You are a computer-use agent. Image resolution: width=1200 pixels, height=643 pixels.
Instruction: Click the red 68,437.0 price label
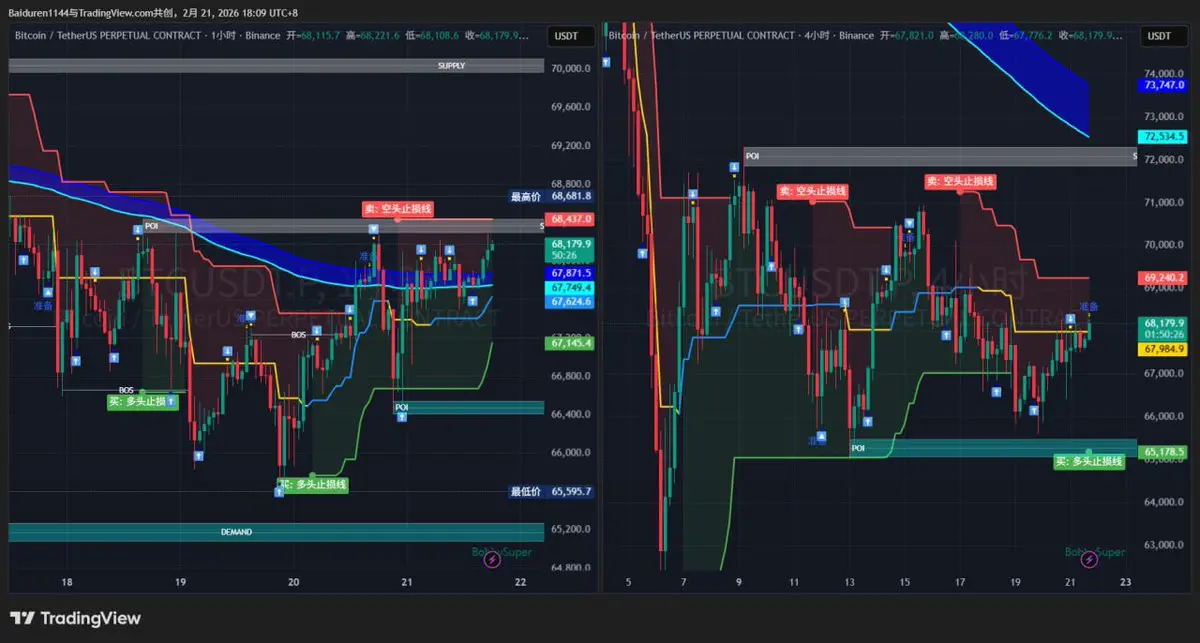[570, 218]
